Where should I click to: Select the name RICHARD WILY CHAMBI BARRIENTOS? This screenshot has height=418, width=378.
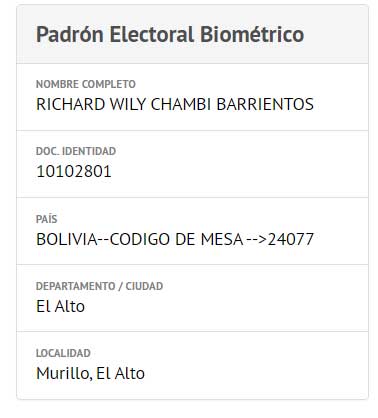(175, 104)
